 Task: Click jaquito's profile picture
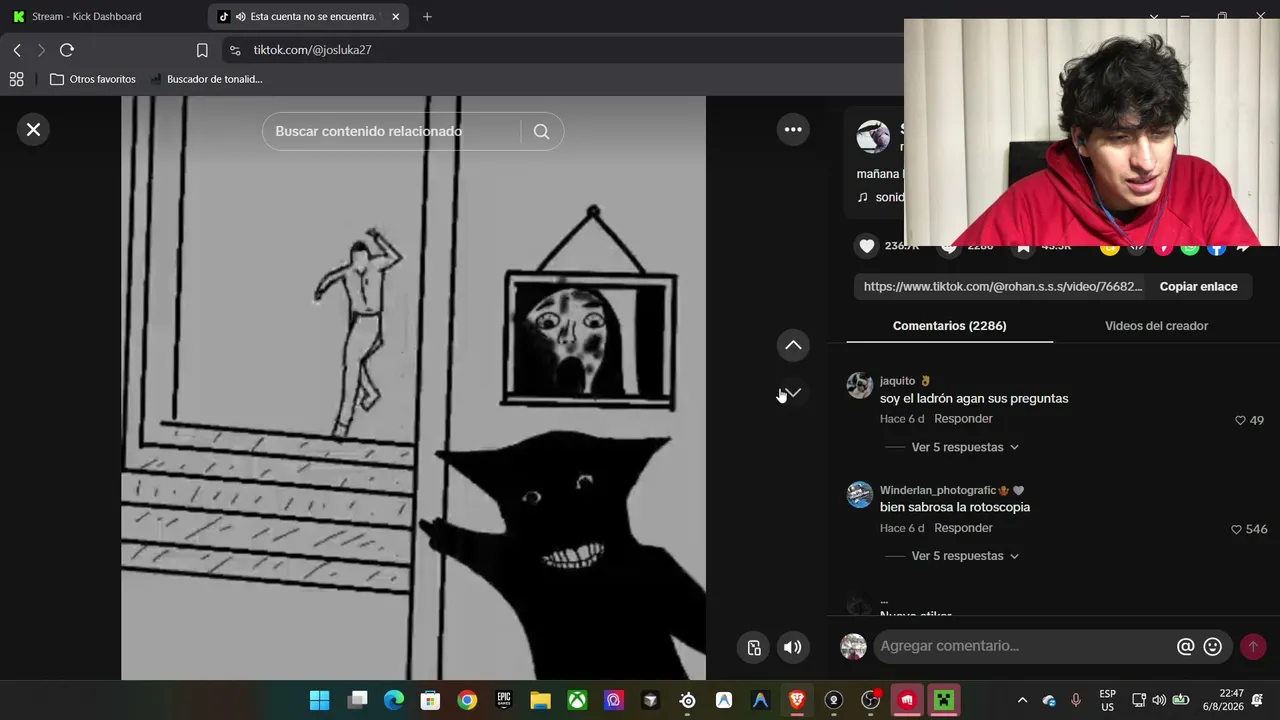pyautogui.click(x=860, y=386)
